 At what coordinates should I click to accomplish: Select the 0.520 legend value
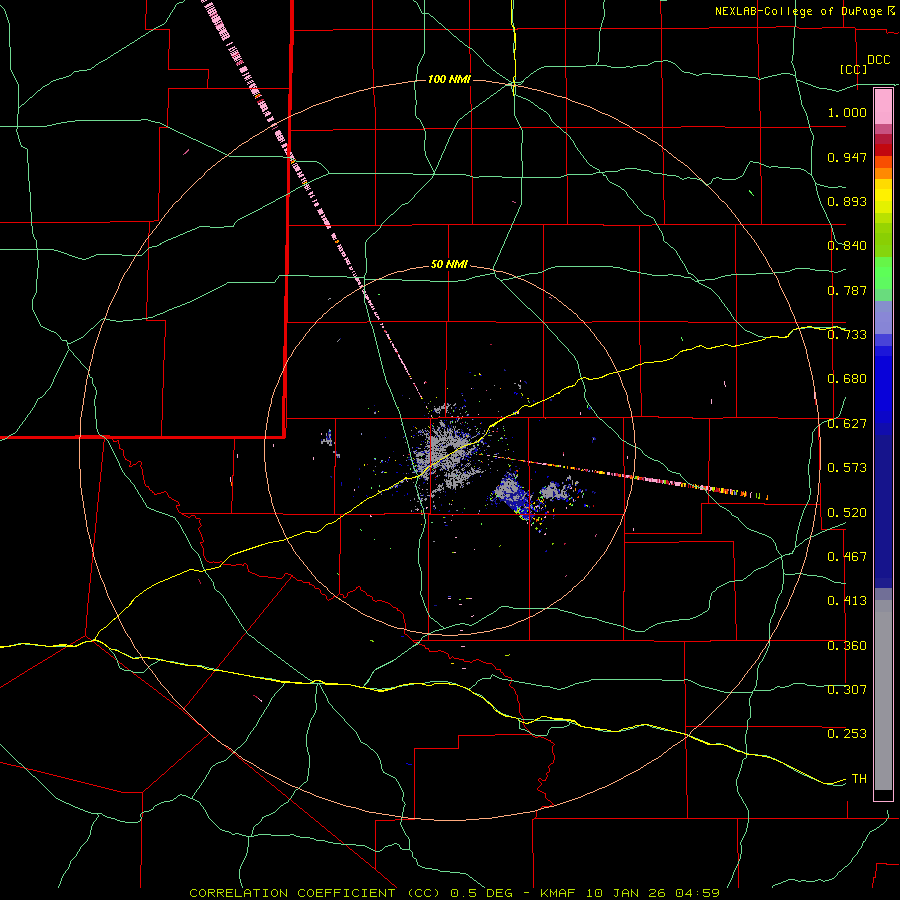847,513
